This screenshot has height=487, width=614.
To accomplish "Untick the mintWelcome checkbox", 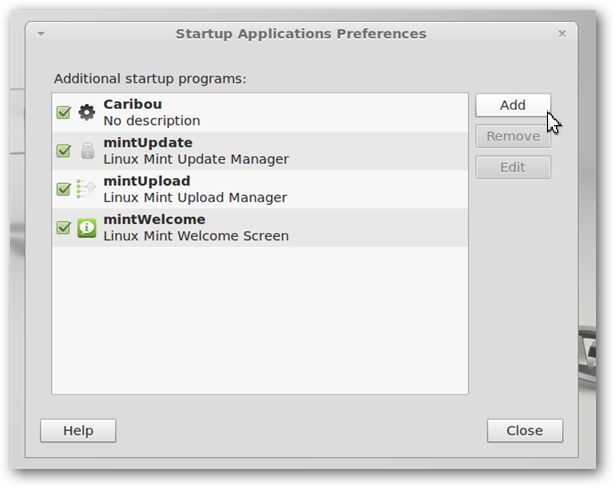I will click(63, 227).
